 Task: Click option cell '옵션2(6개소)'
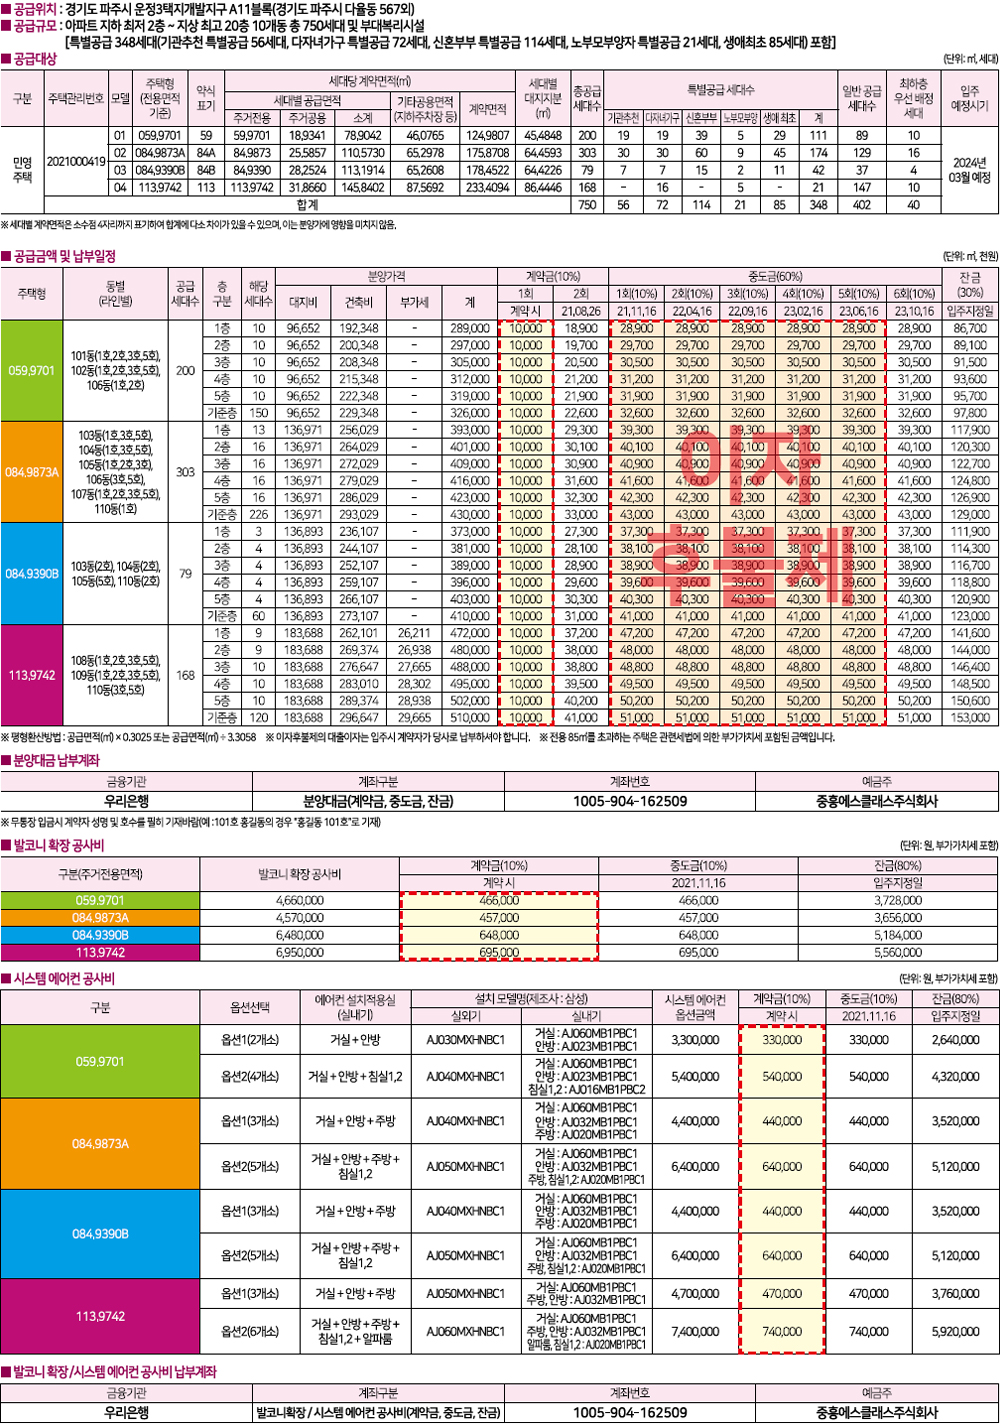click(250, 1332)
